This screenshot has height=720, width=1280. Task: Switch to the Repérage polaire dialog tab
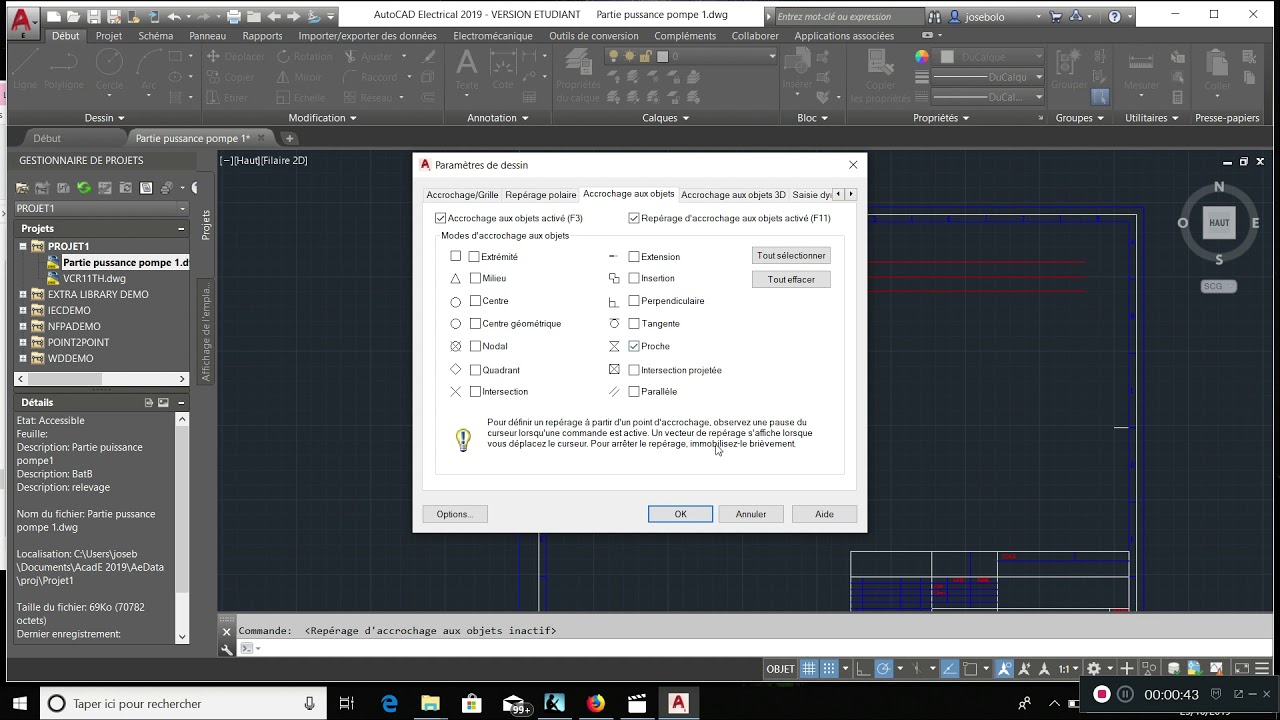[541, 195]
